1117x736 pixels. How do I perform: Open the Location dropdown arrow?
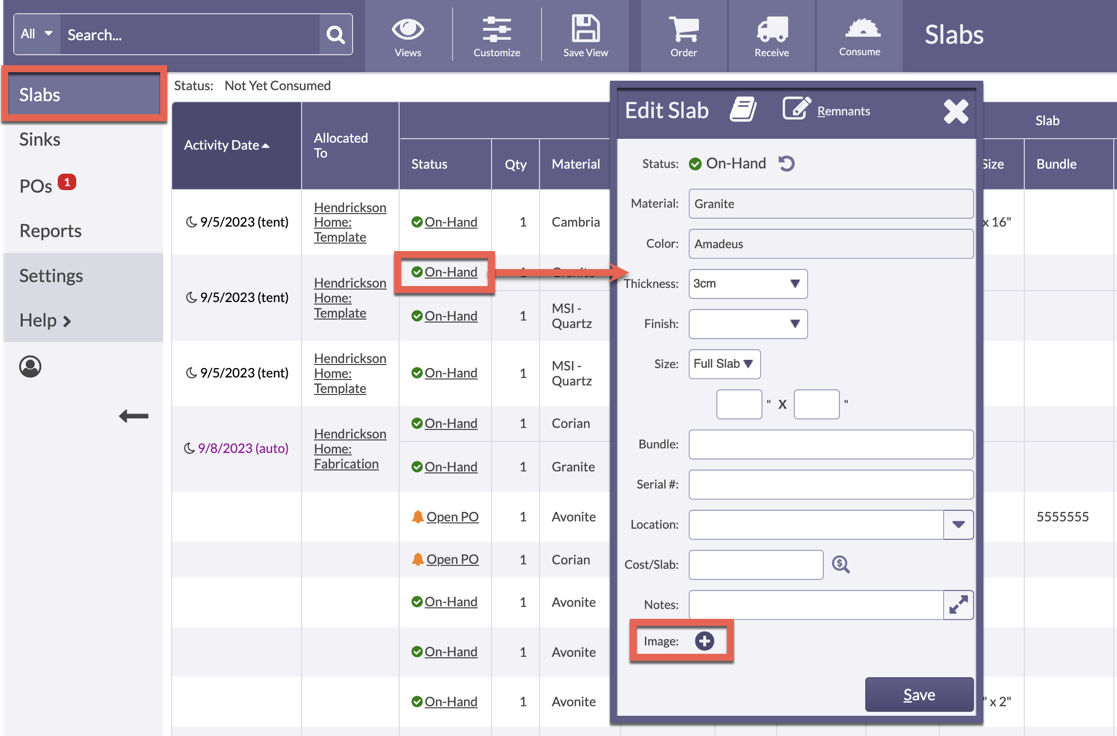958,525
